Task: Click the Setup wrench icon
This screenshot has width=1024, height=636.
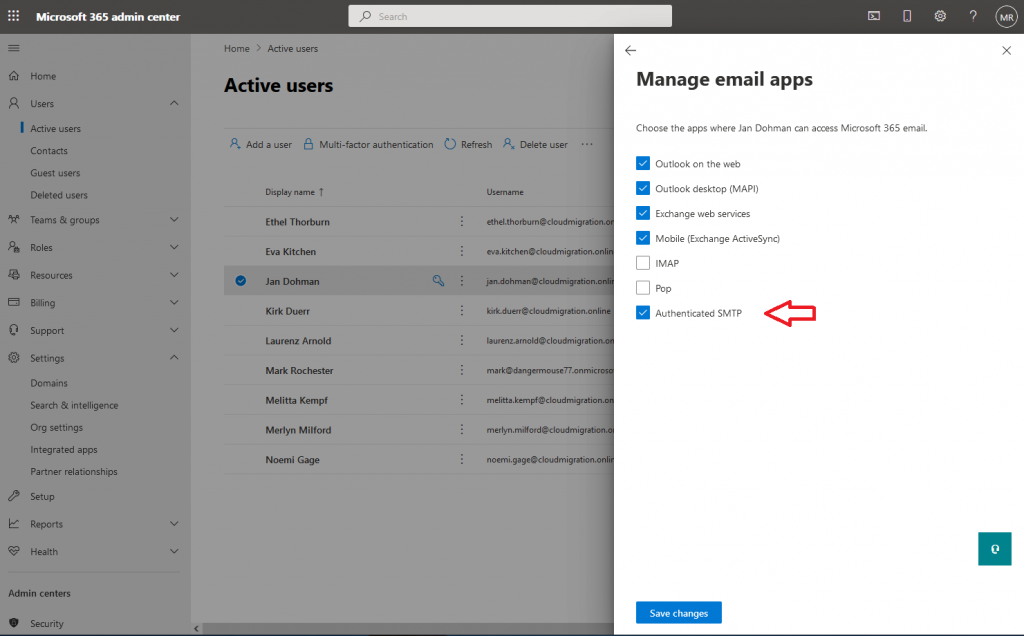Action: pyautogui.click(x=14, y=496)
